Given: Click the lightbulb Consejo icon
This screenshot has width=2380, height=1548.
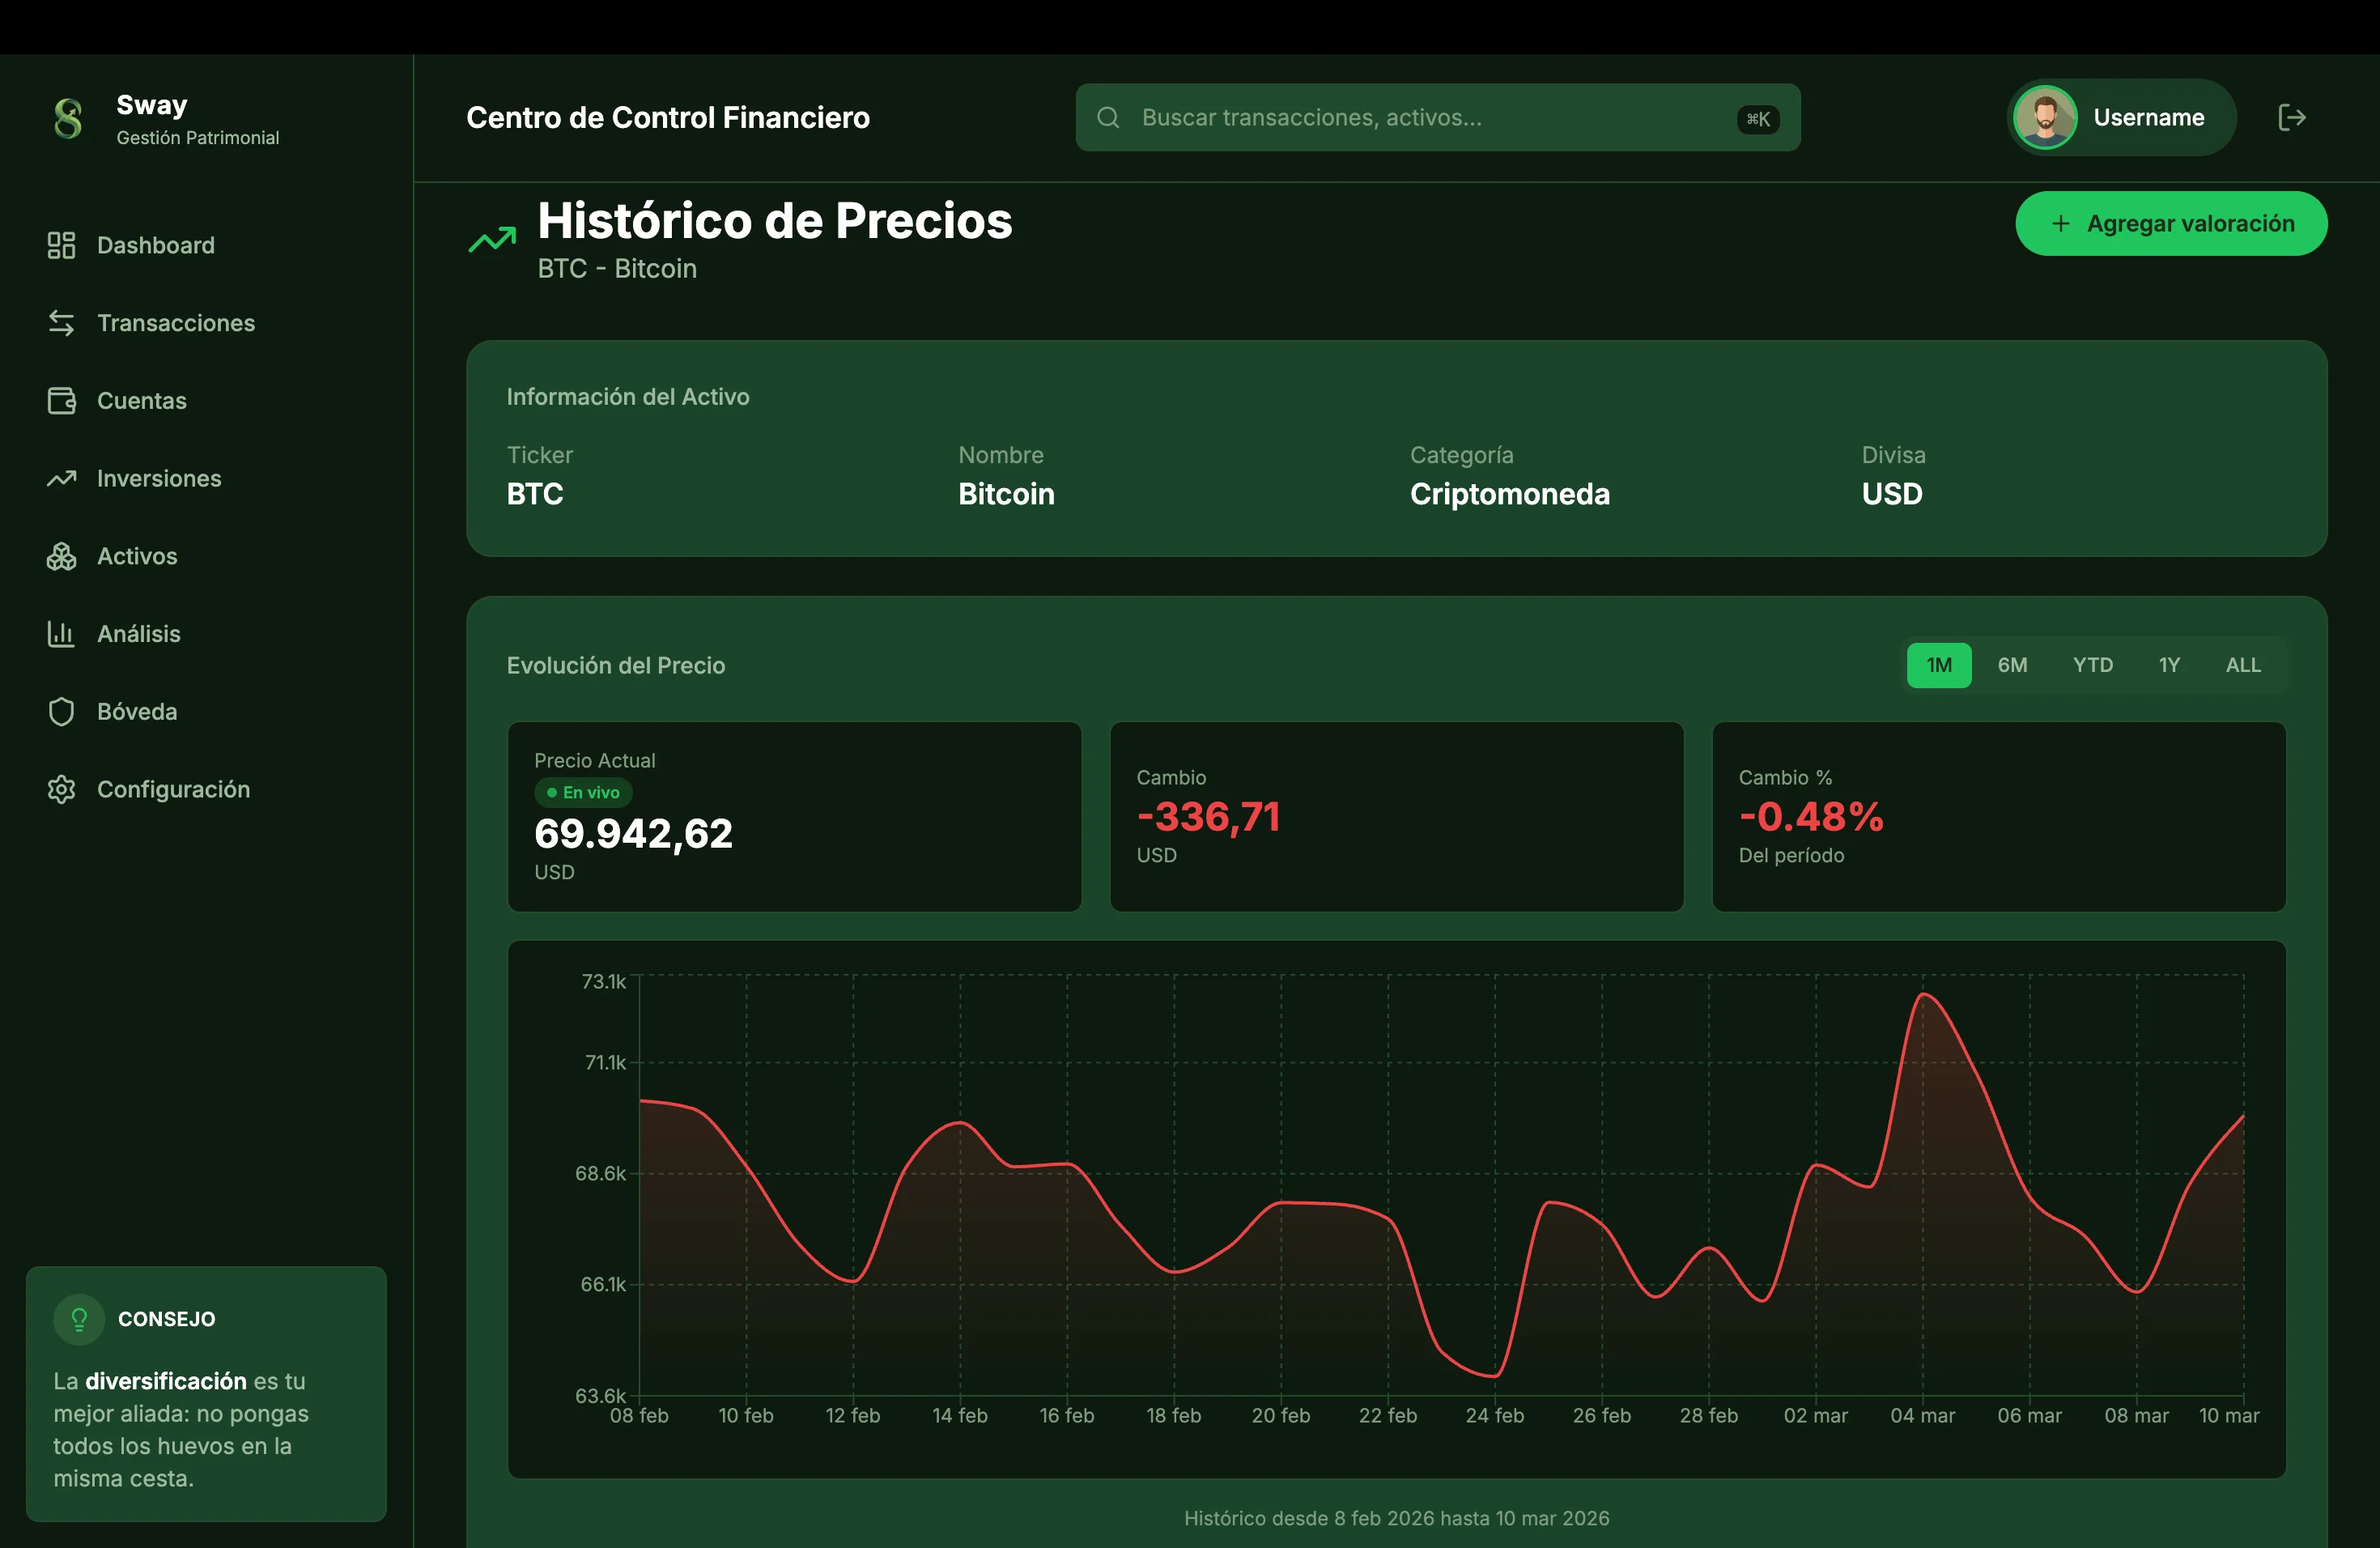Looking at the screenshot, I should [x=79, y=1319].
